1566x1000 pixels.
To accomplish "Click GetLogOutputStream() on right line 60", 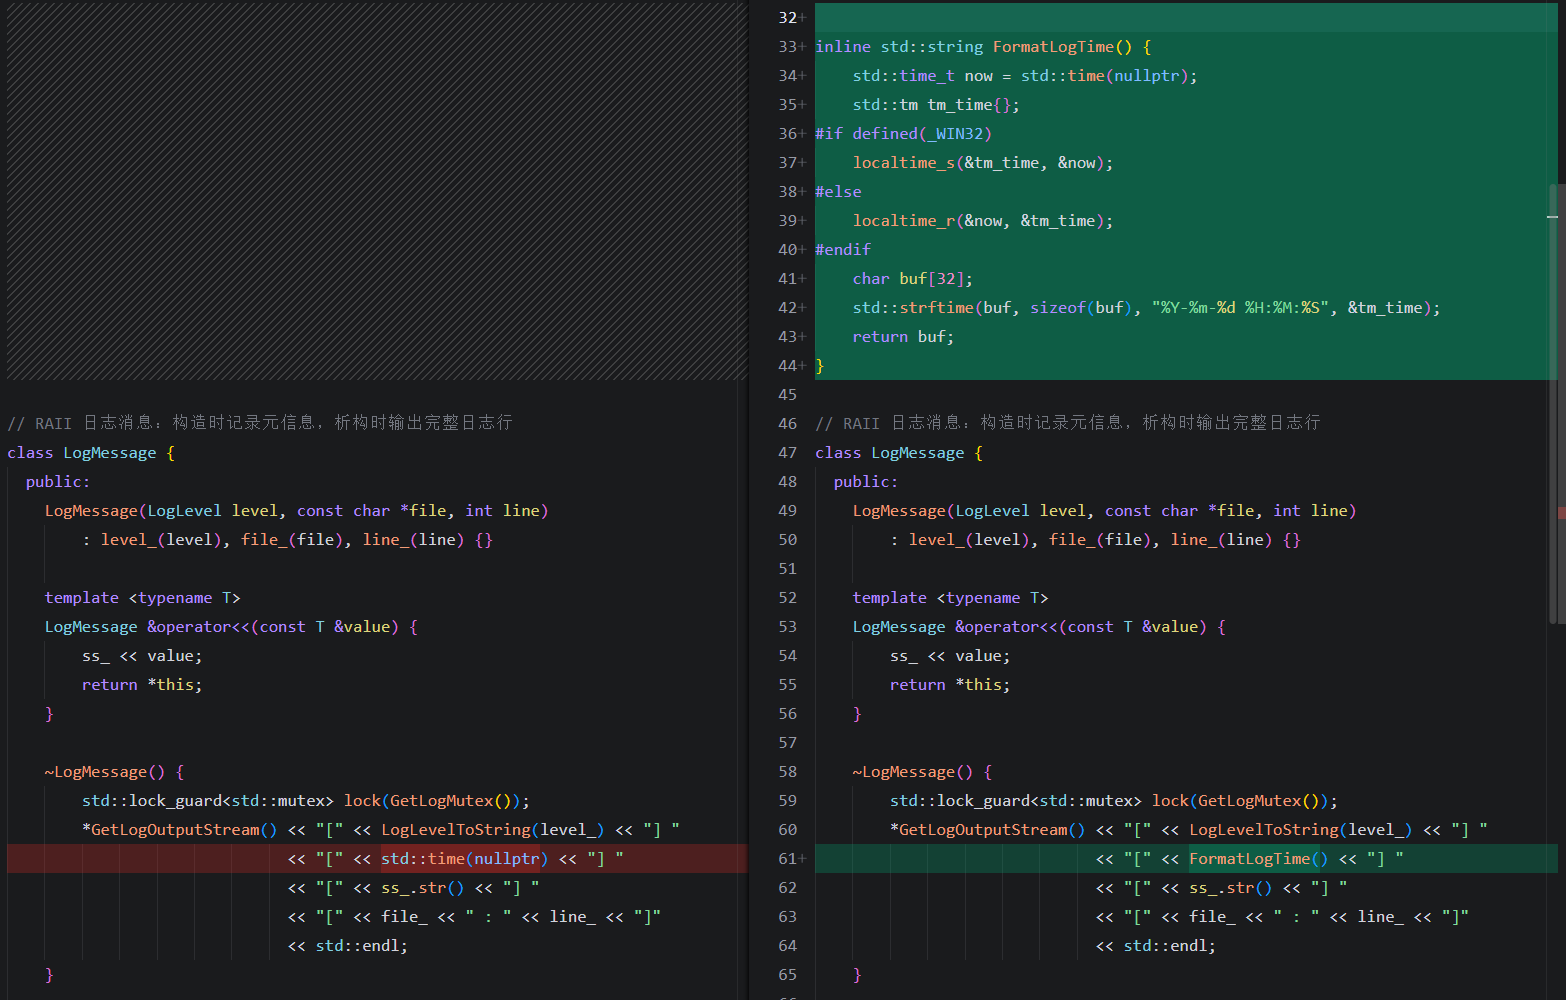I will [x=992, y=830].
